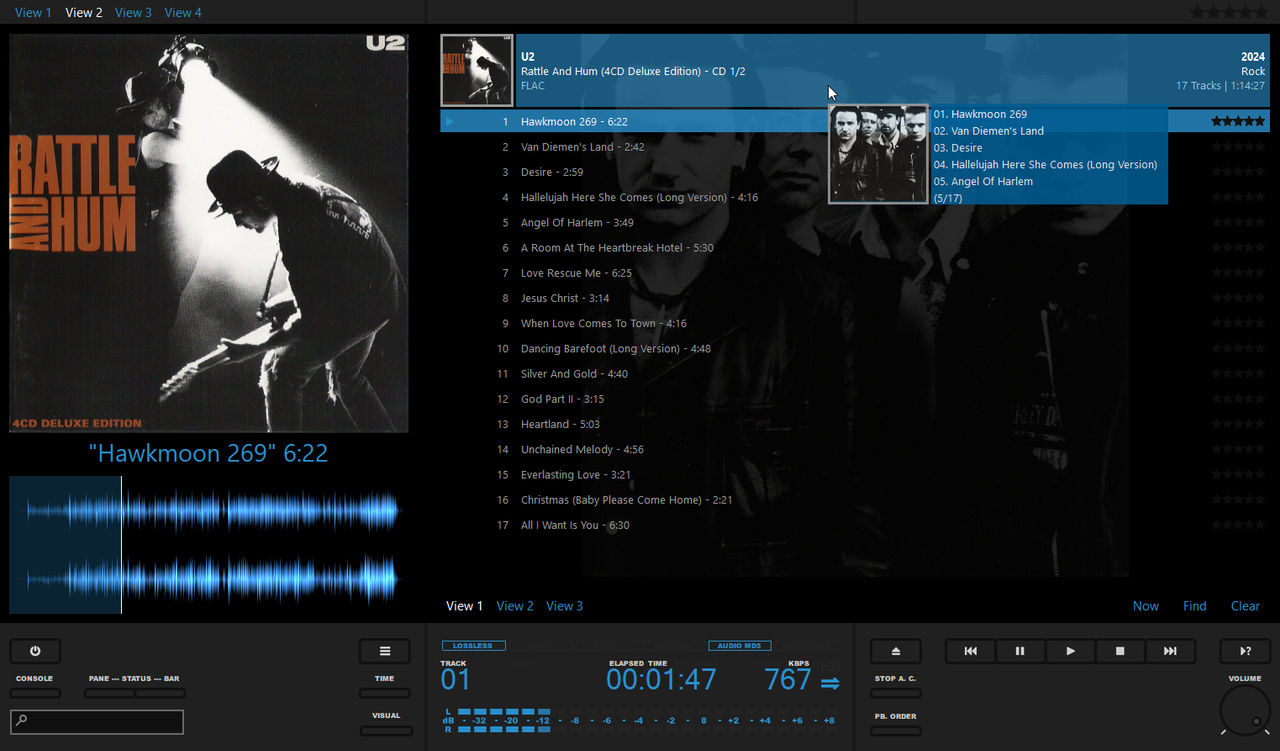Click the Clear link
The width and height of the screenshot is (1280, 751).
pos(1245,606)
